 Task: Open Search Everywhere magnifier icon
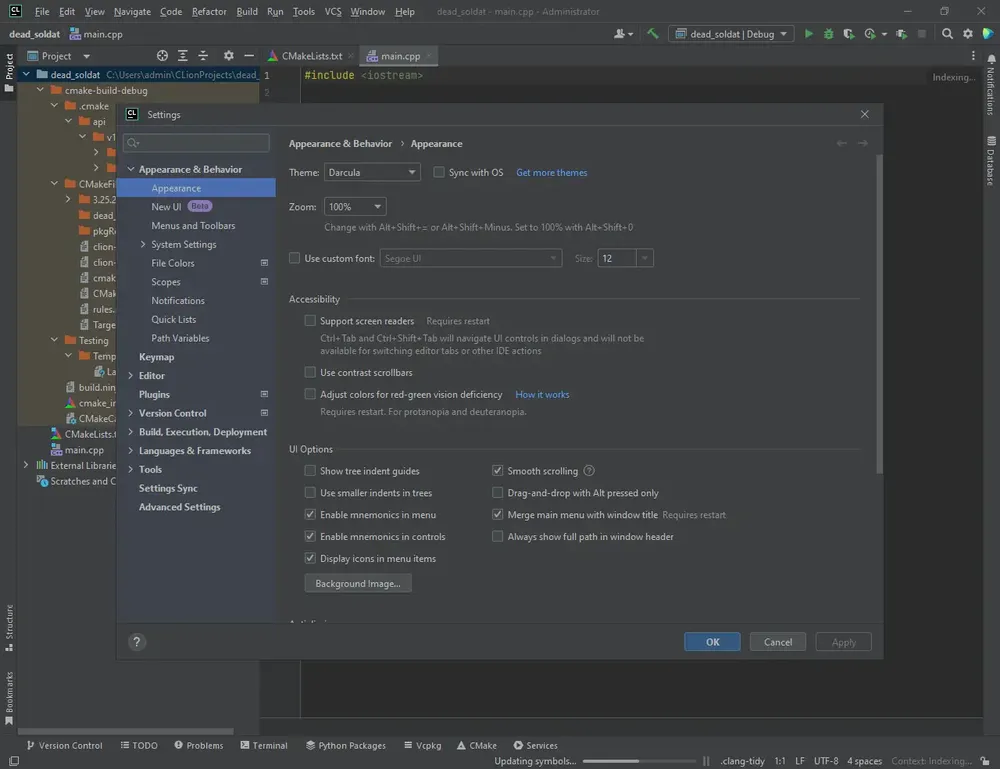(x=947, y=34)
